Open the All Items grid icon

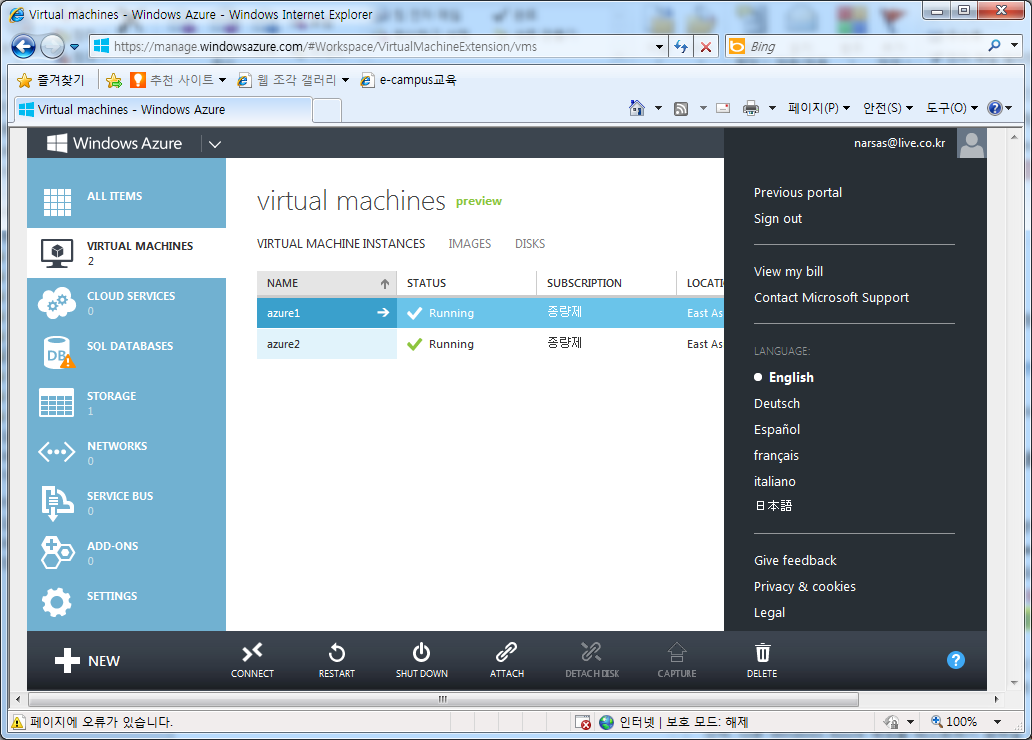pyautogui.click(x=57, y=202)
